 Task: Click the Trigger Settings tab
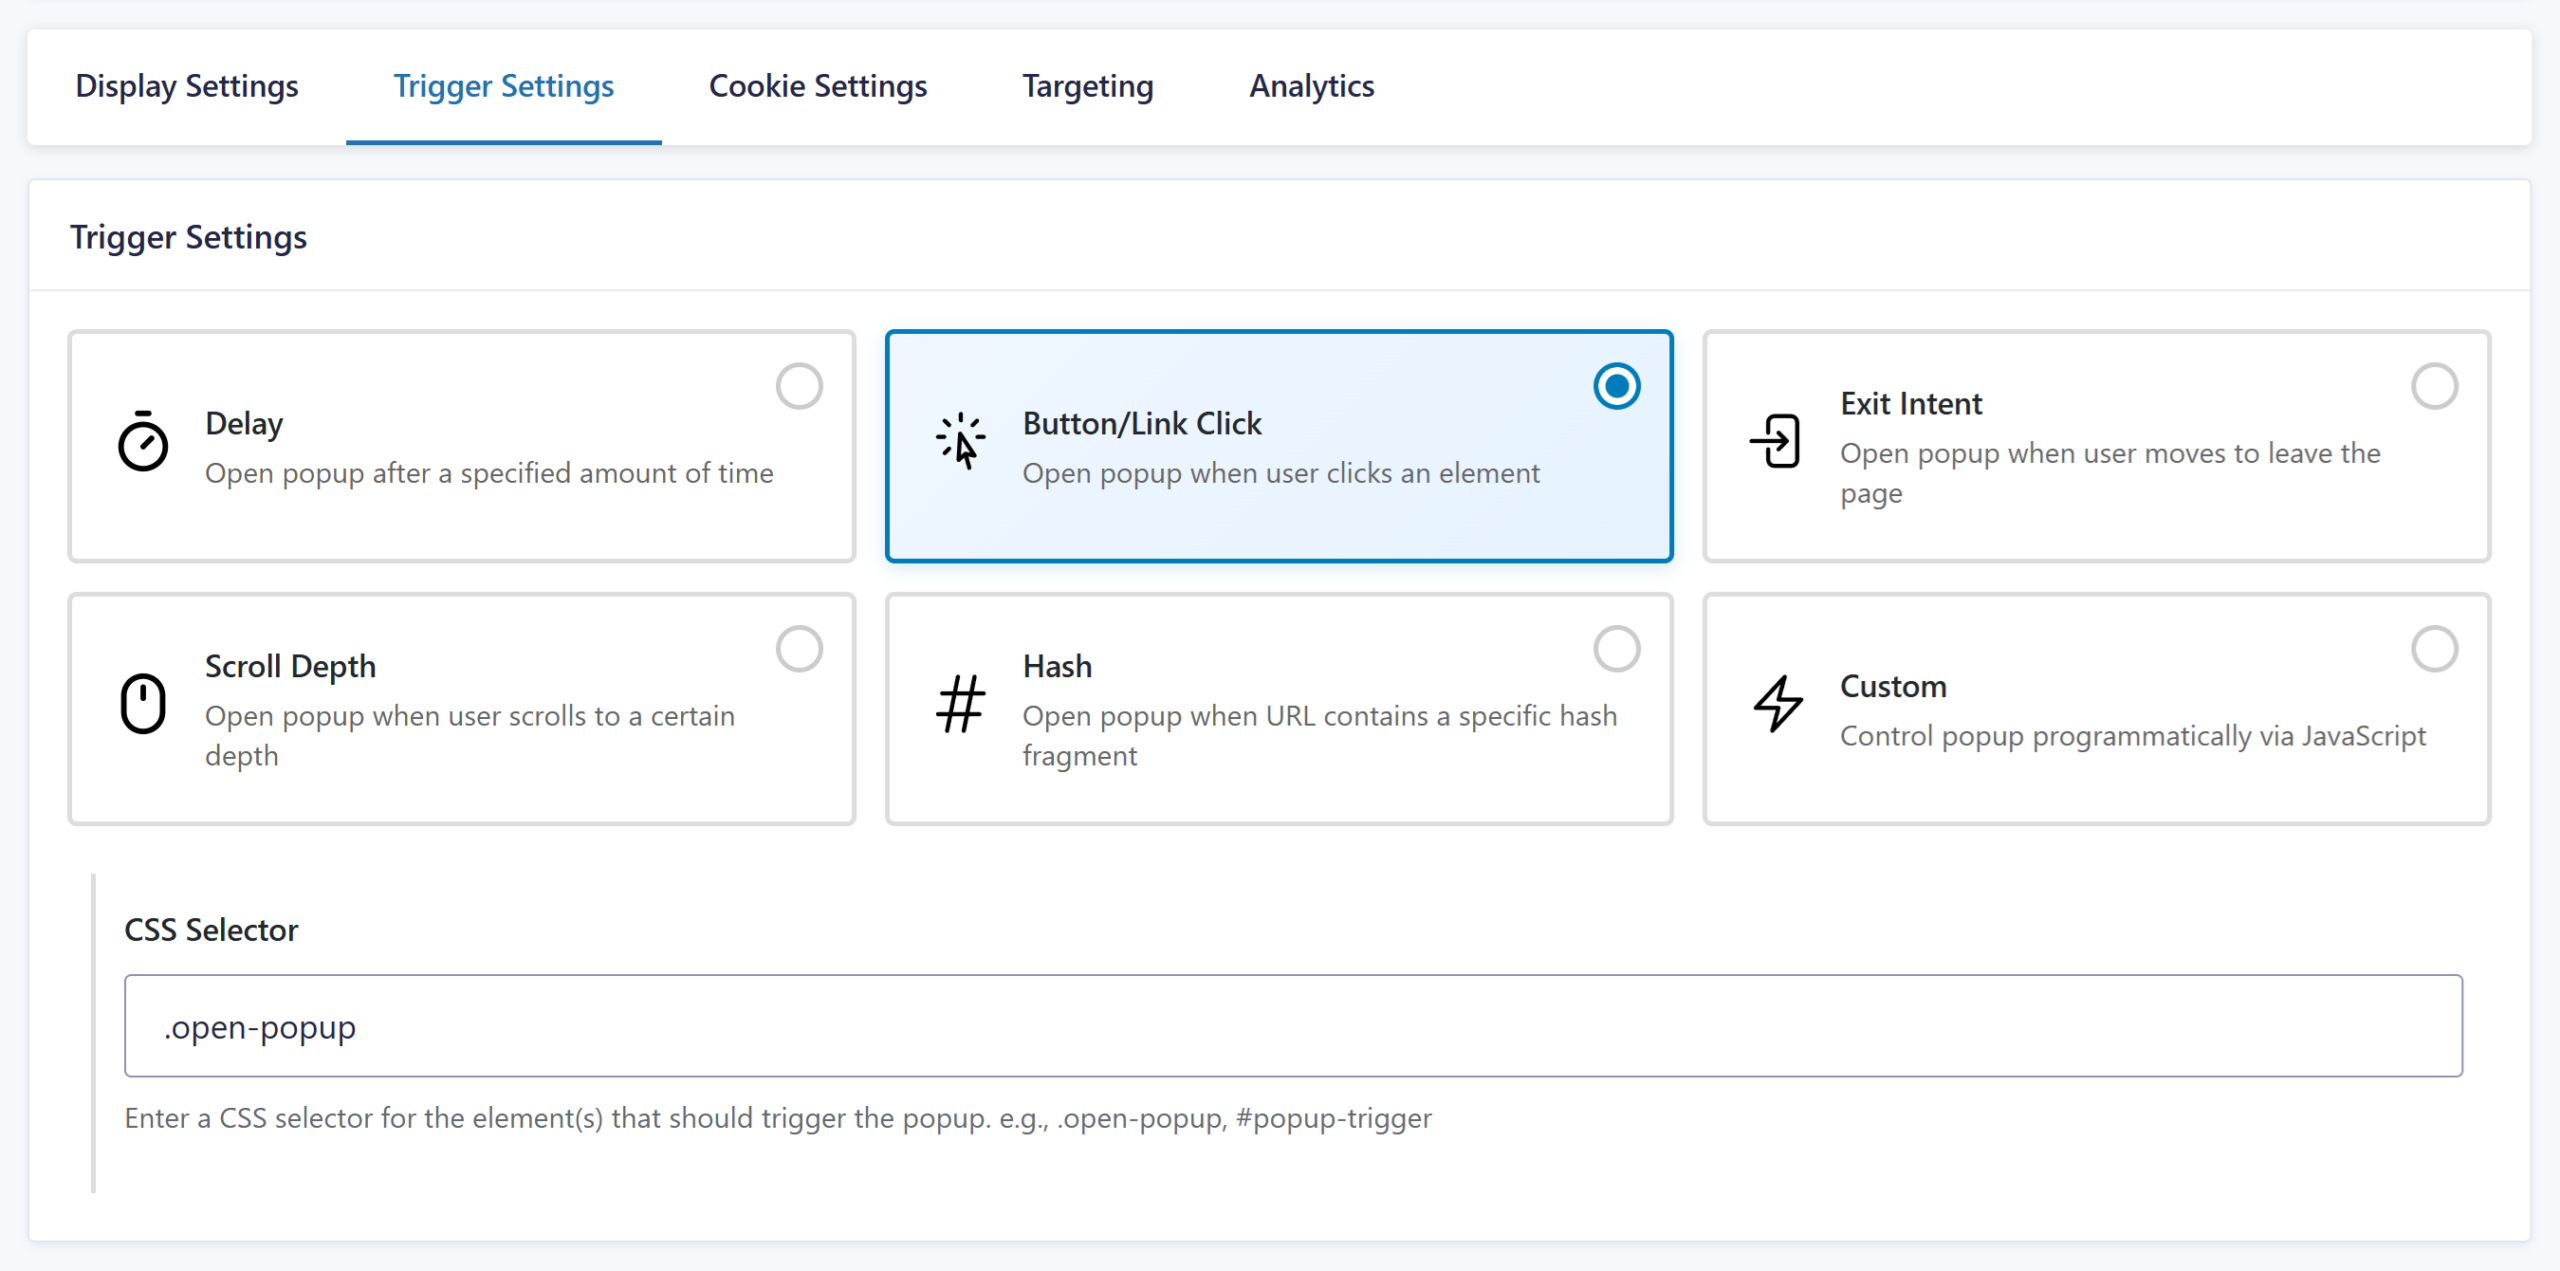click(x=503, y=86)
